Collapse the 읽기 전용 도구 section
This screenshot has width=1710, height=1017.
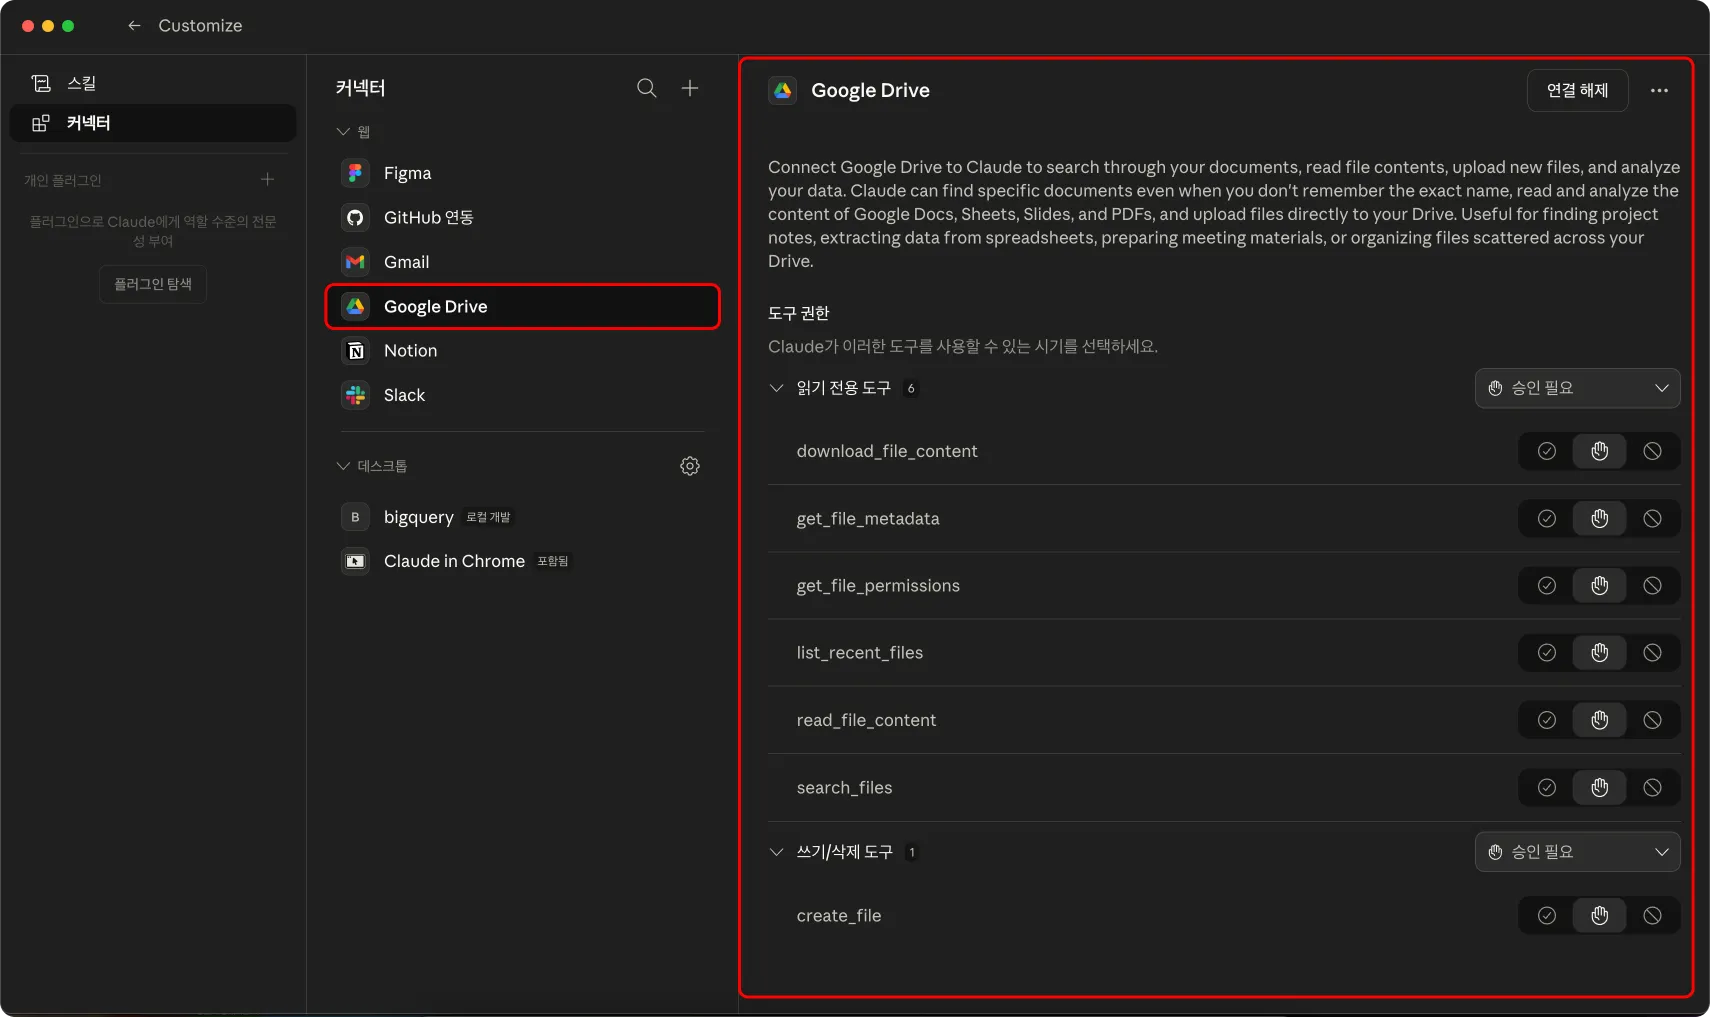click(776, 388)
